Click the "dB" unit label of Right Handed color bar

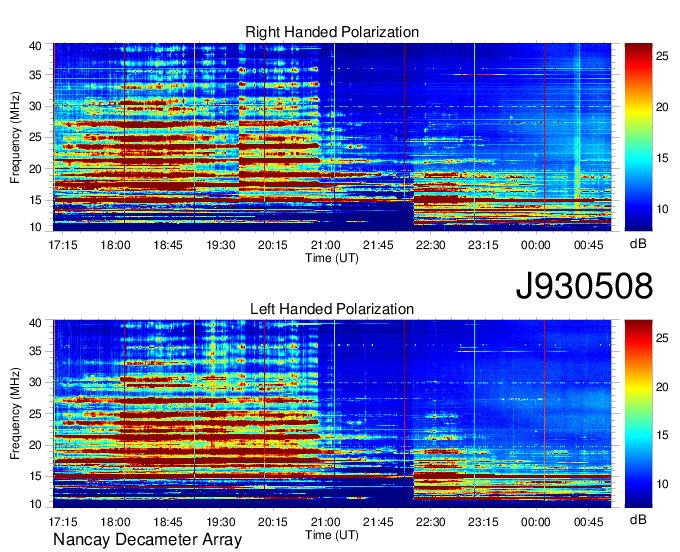pyautogui.click(x=638, y=244)
